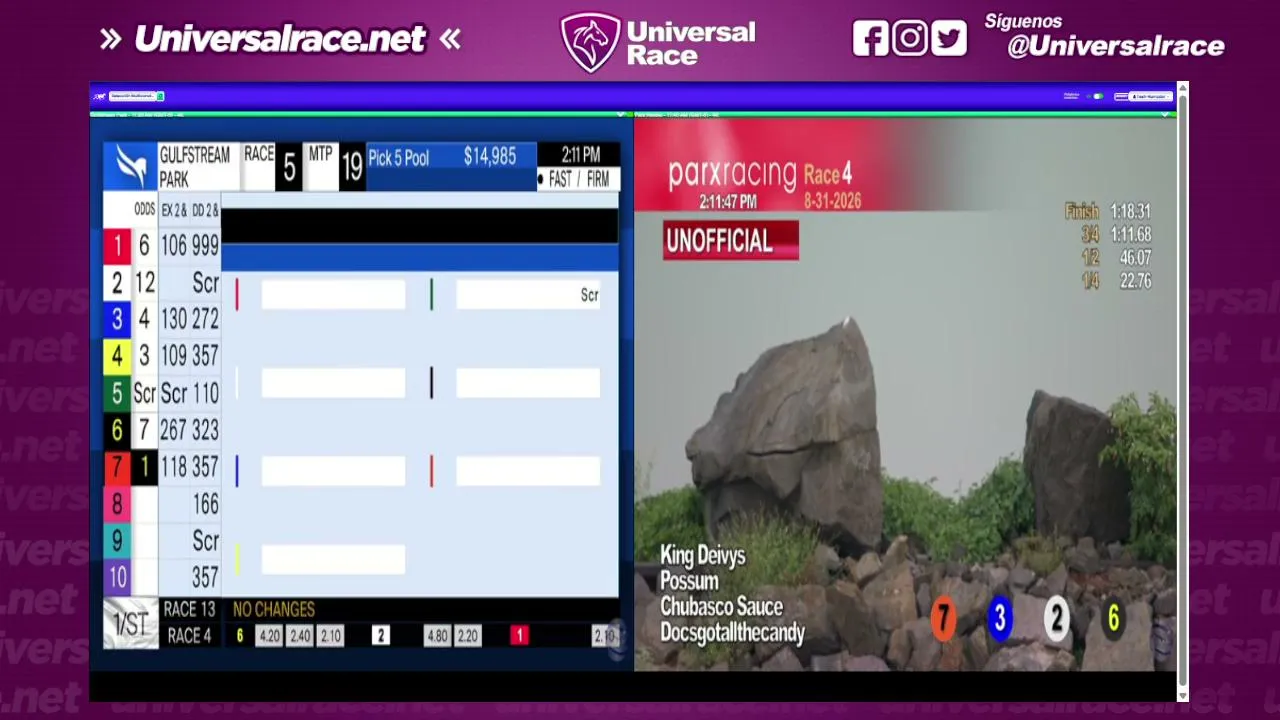
Task: Toggle the switch in the app header
Action: click(x=1098, y=96)
